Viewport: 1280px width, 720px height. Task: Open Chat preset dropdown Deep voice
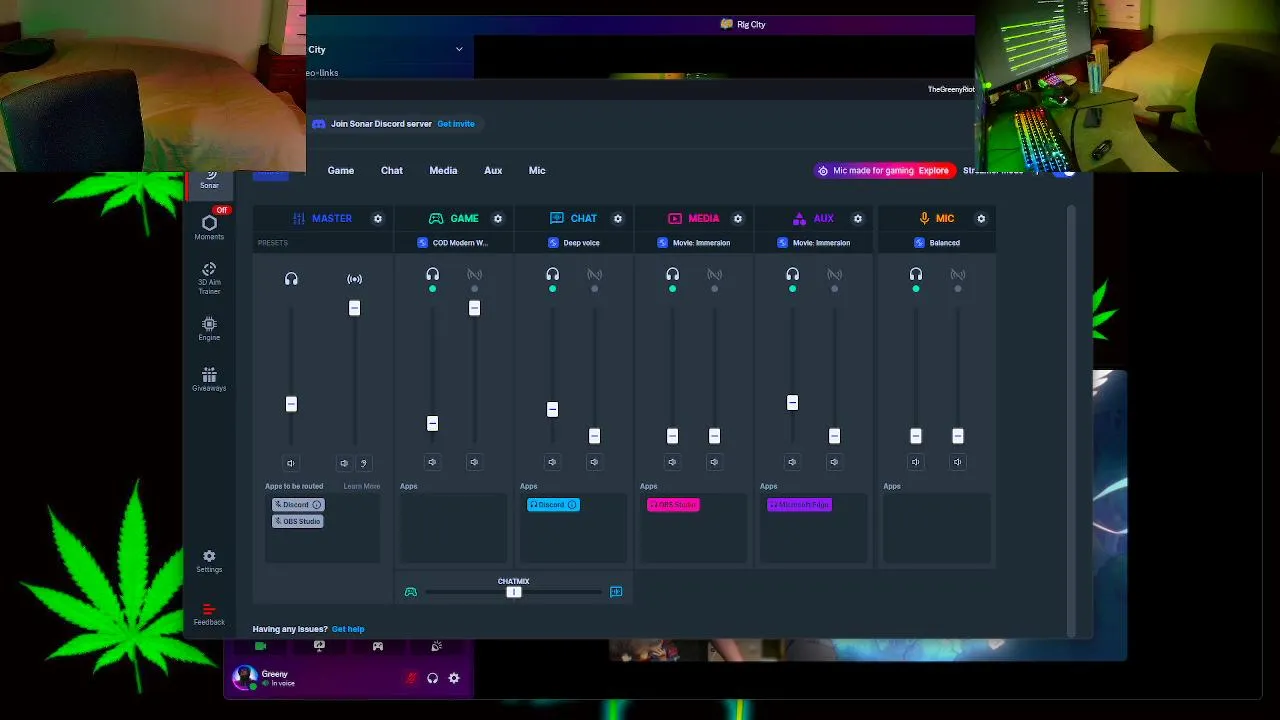click(574, 243)
